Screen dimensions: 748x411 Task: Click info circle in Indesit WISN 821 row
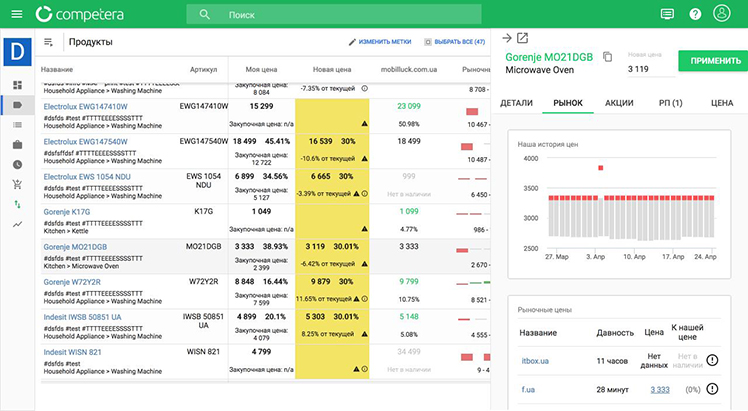[364, 369]
